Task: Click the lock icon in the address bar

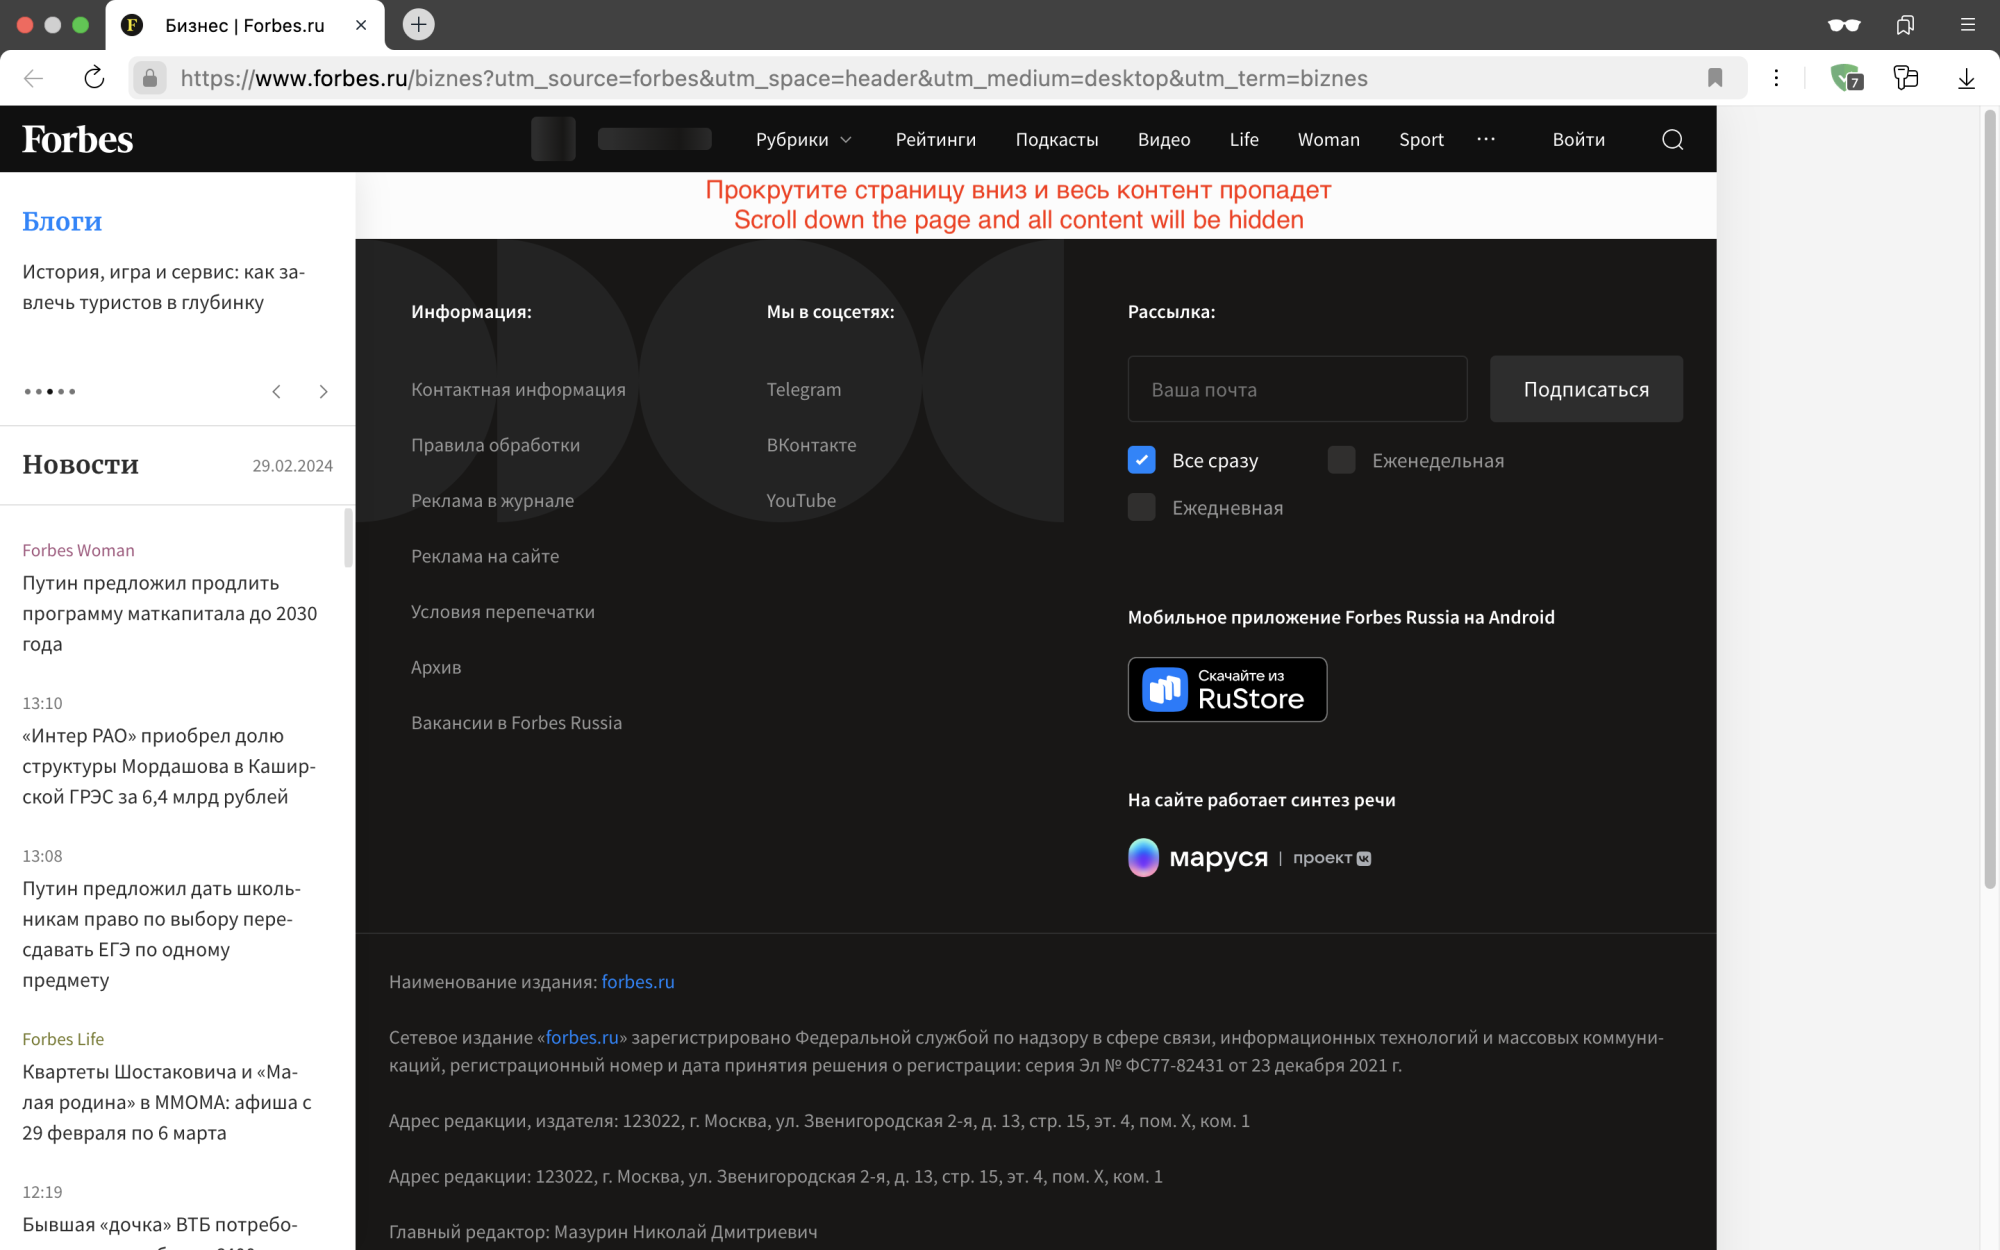Action: [150, 78]
